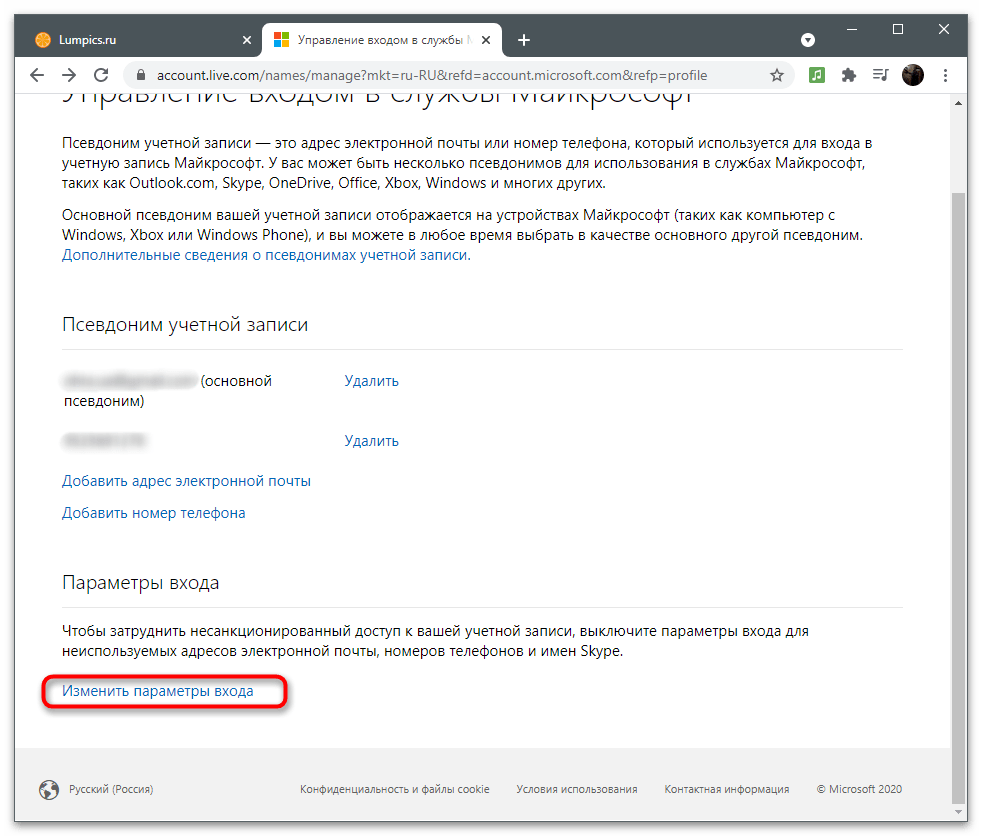Click the Псевдоним учетной записи heading

coord(185,324)
